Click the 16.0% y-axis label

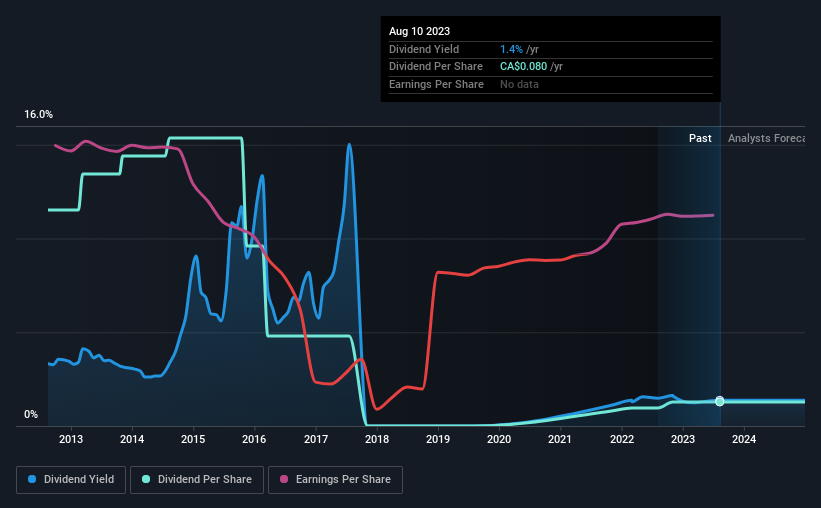[38, 114]
